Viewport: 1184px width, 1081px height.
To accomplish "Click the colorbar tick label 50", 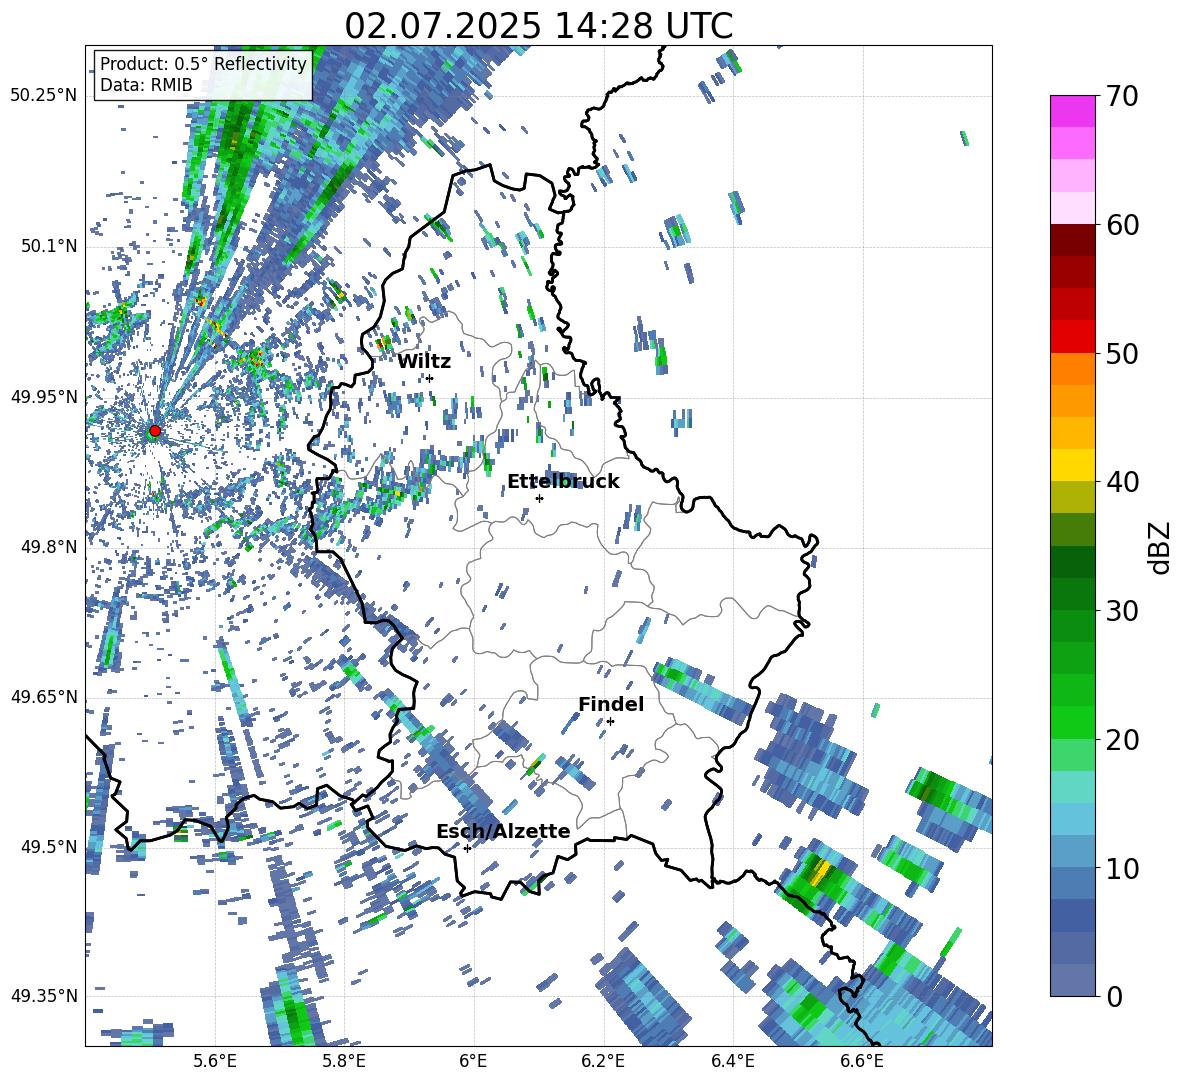I will [x=1122, y=353].
